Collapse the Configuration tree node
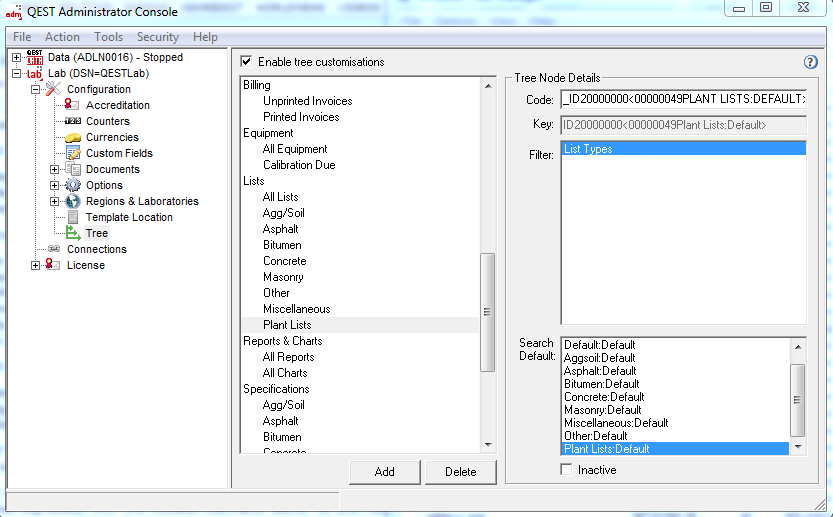This screenshot has height=517, width=833. click(x=35, y=89)
